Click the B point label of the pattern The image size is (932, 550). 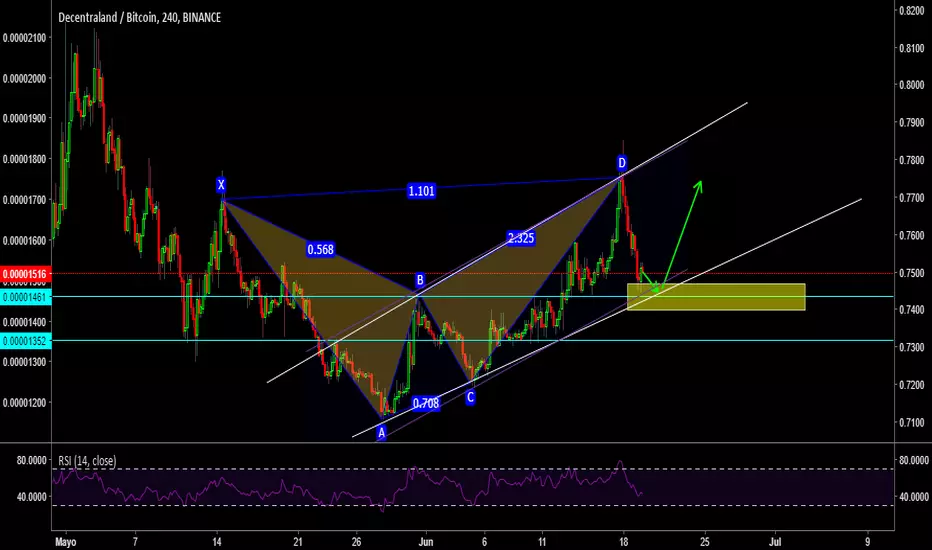click(420, 280)
